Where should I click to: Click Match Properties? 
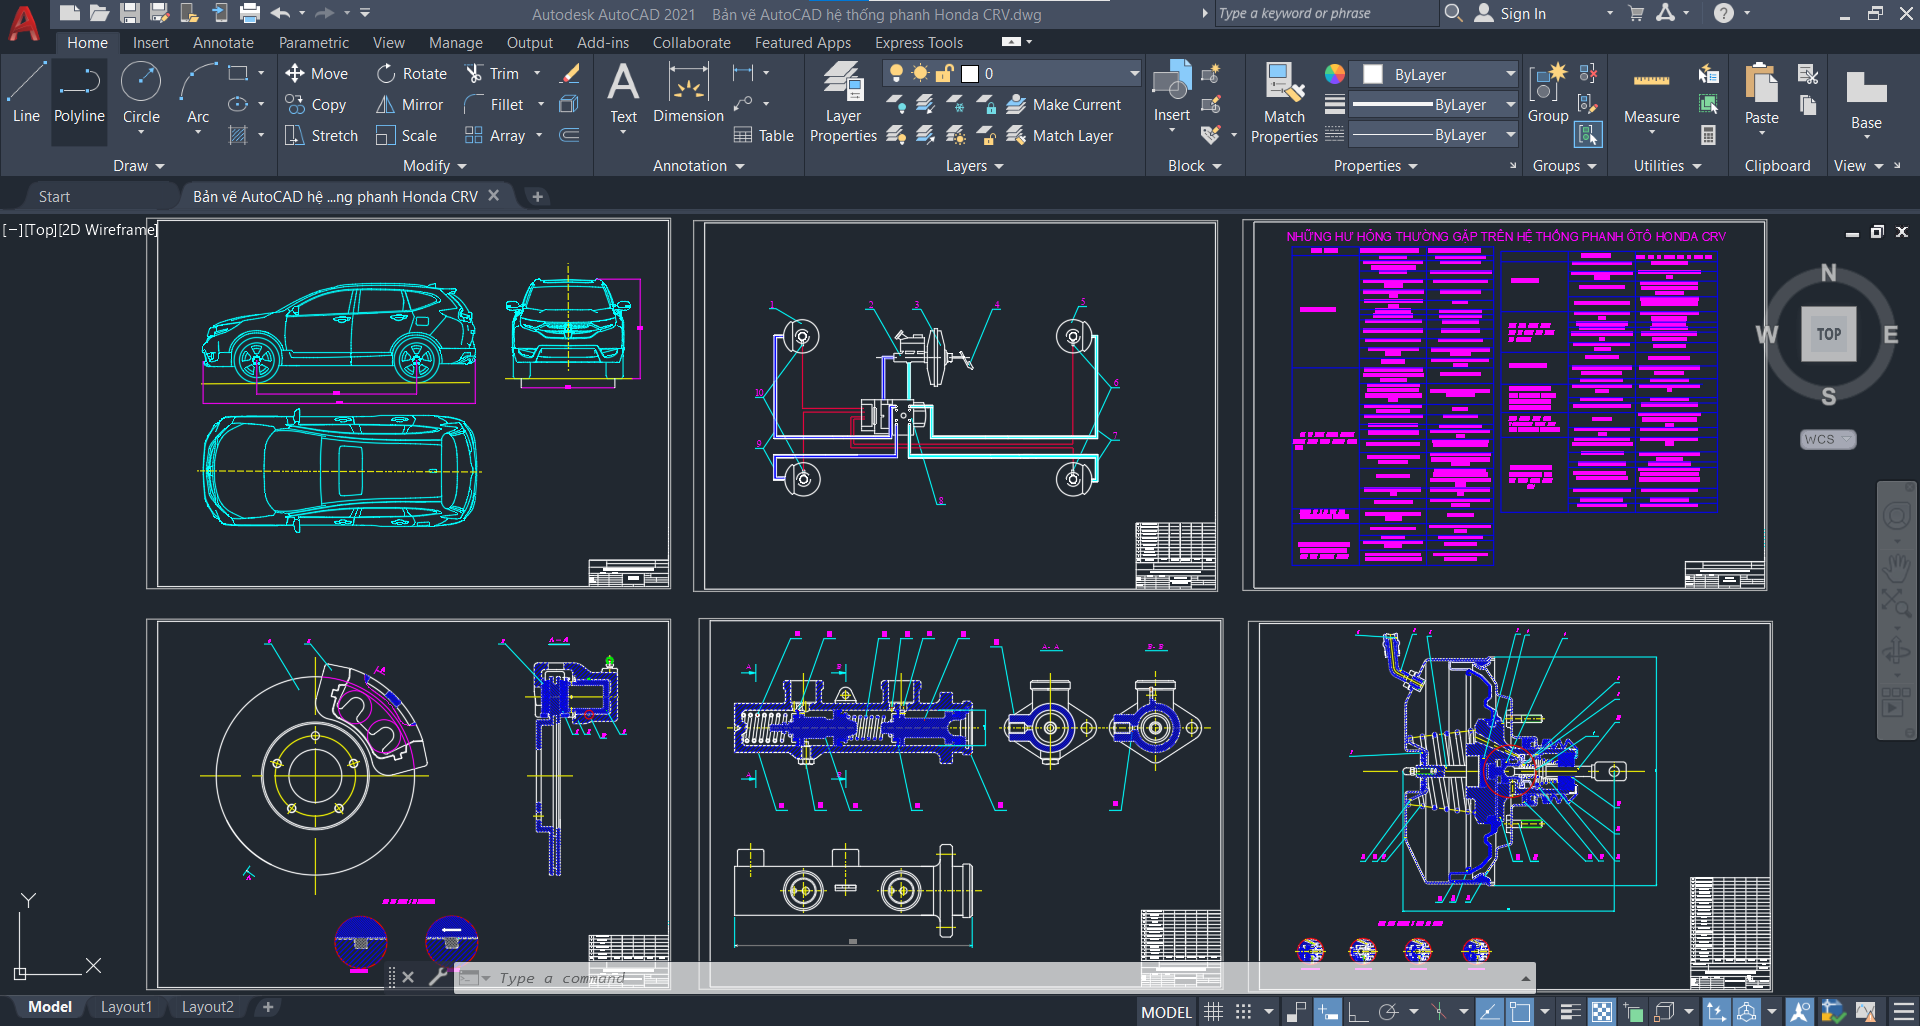(x=1284, y=101)
